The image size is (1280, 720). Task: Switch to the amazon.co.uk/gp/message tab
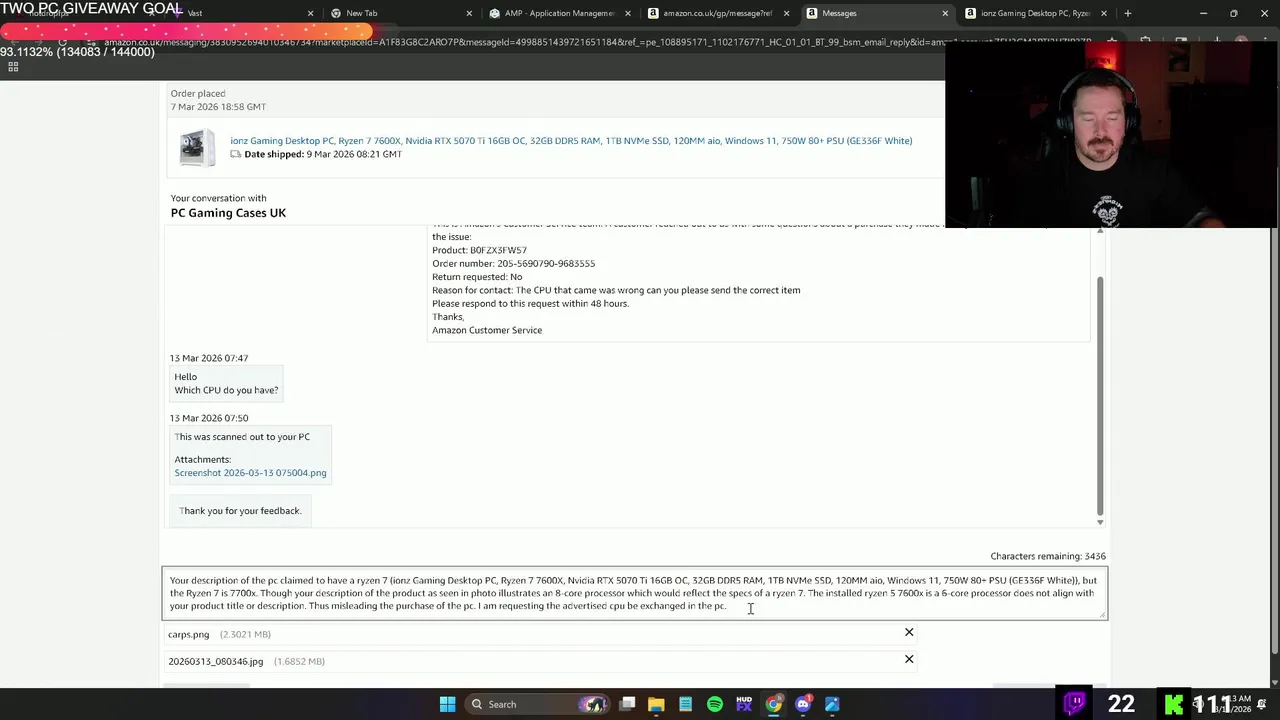coord(717,13)
